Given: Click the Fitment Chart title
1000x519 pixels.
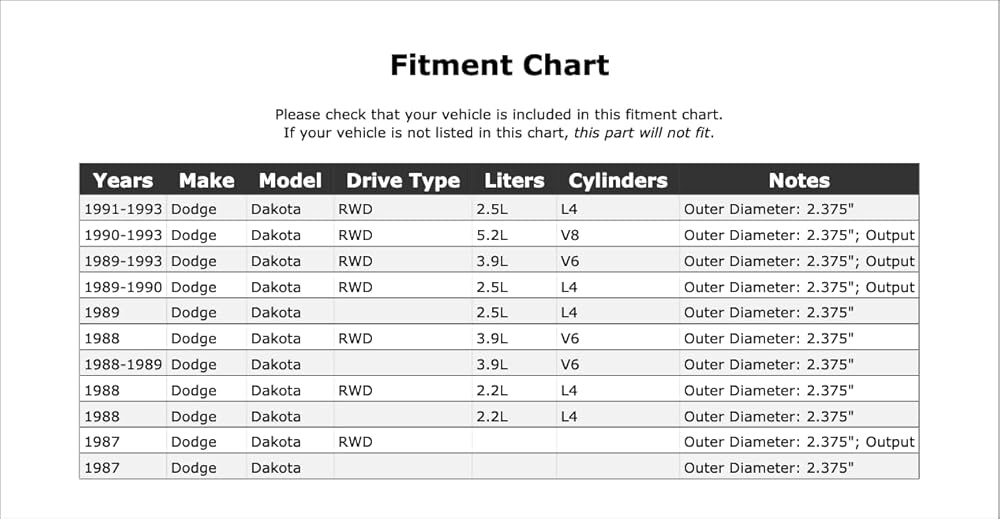Looking at the screenshot, I should click(500, 65).
